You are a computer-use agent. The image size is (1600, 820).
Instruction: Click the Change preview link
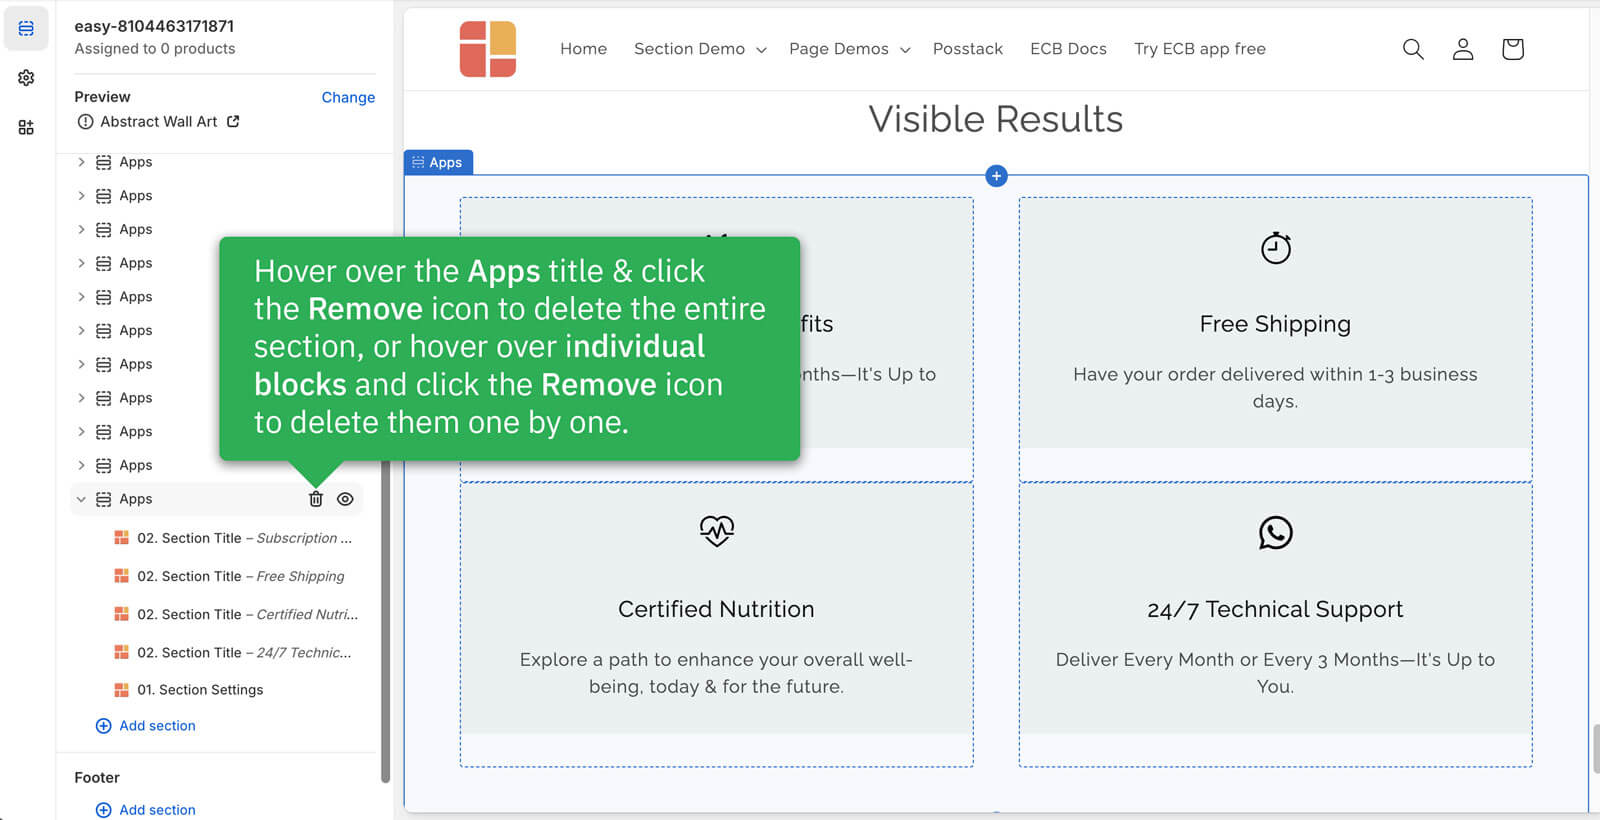point(348,97)
